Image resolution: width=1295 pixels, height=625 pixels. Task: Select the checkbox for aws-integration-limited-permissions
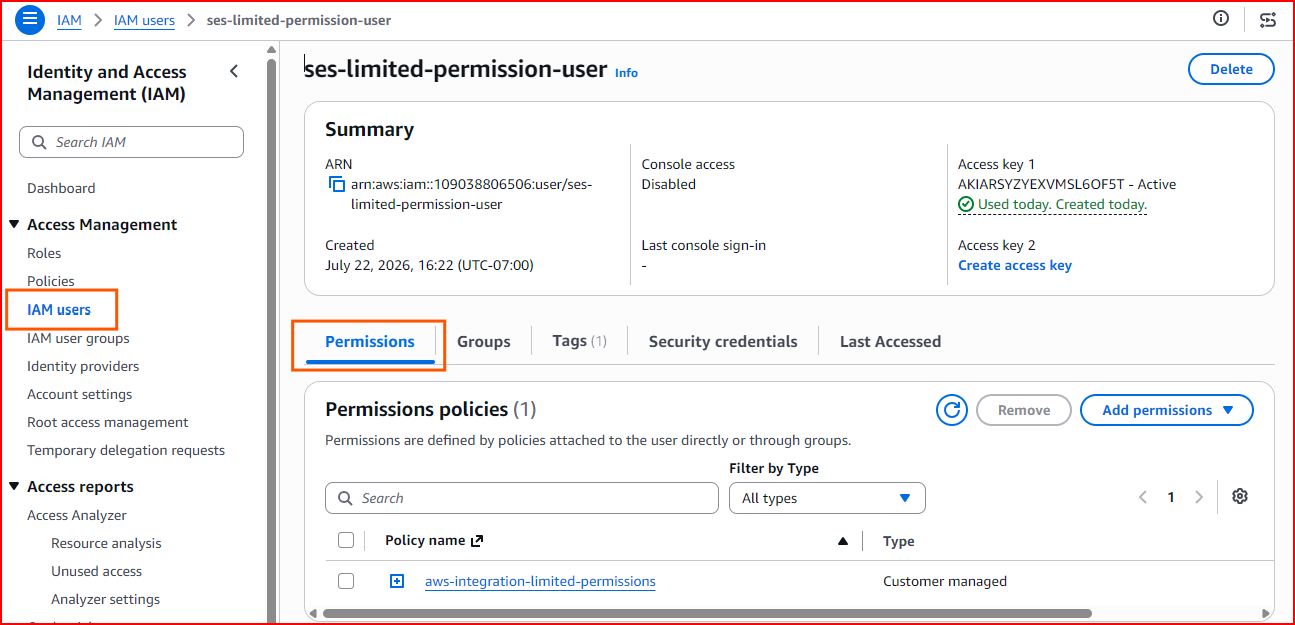[346, 581]
